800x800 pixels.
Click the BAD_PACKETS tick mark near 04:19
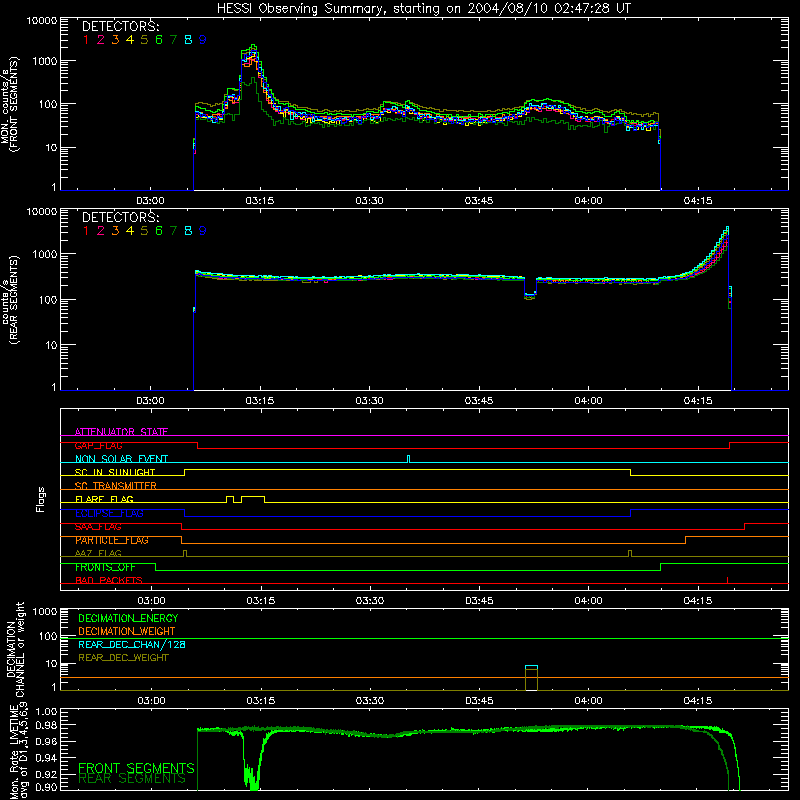click(728, 580)
